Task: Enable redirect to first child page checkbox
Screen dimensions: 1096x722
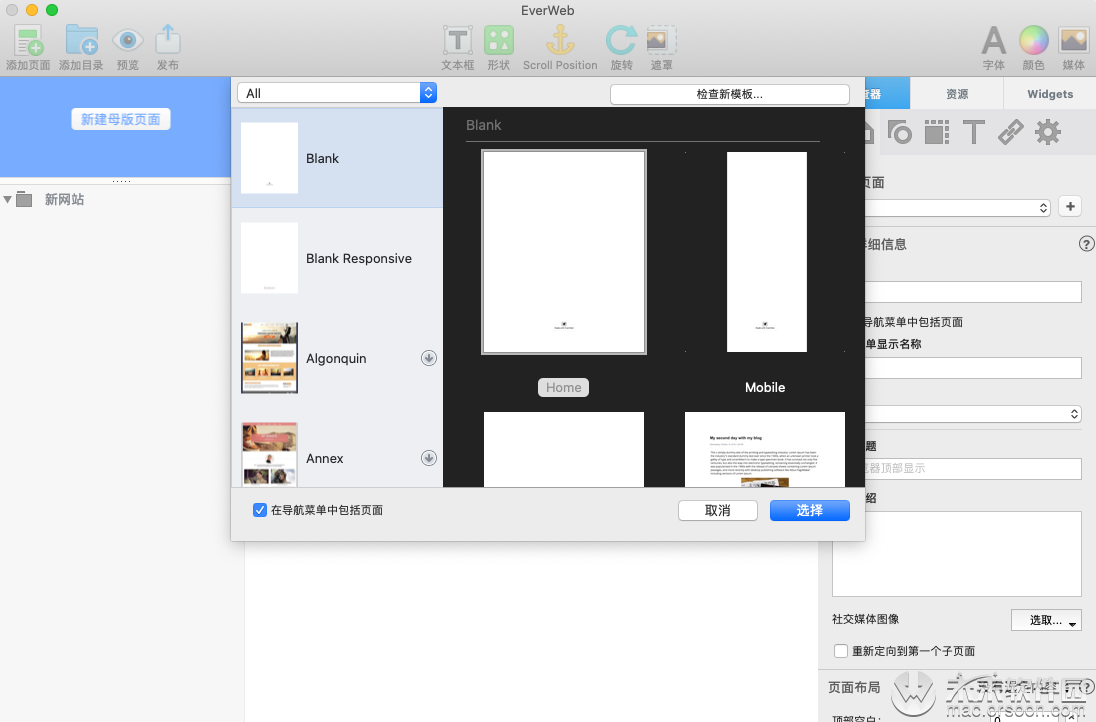Action: pos(841,651)
